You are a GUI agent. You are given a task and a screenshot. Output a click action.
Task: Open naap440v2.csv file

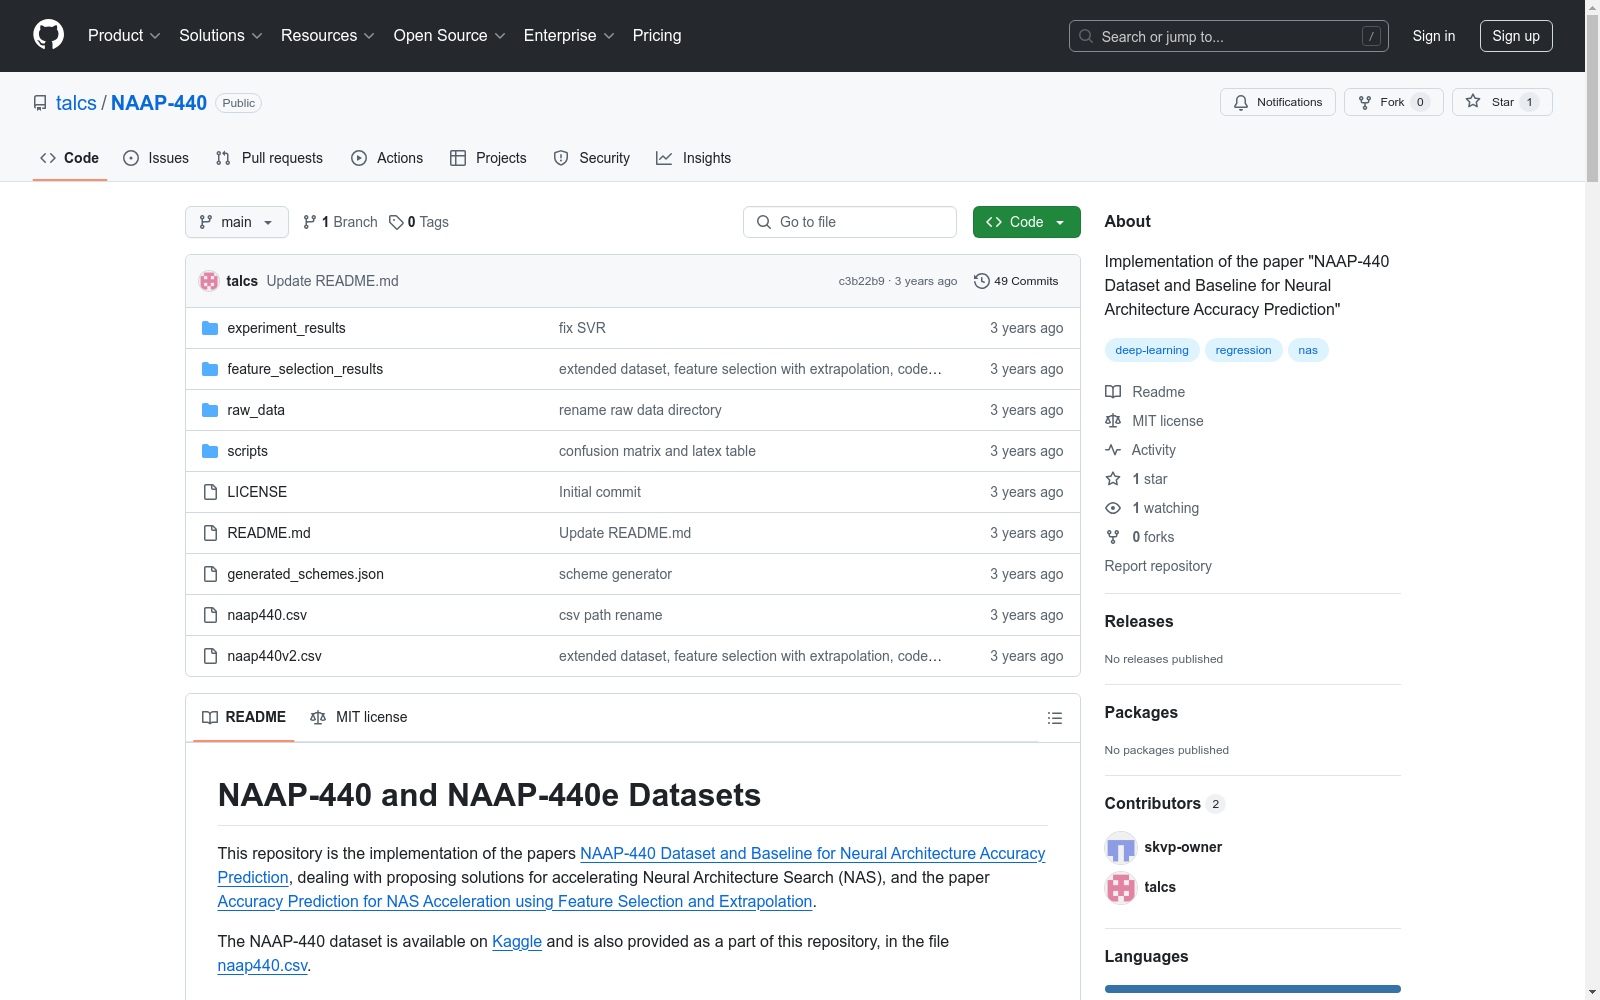[x=274, y=656]
